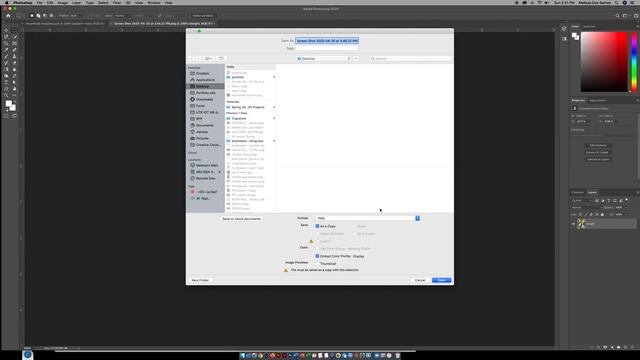640x360 pixels.
Task: Expand the Spring 20 folder arrow
Action: tap(274, 107)
